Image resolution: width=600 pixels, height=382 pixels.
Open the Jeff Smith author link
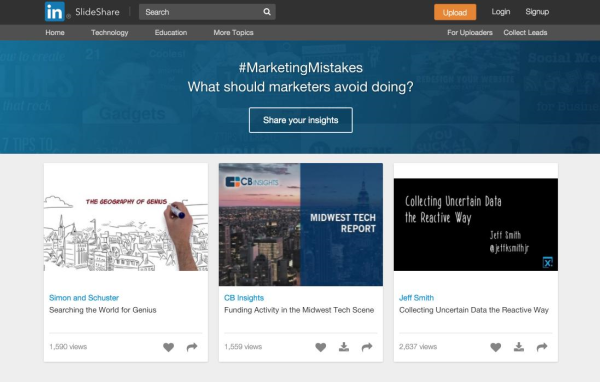point(416,298)
